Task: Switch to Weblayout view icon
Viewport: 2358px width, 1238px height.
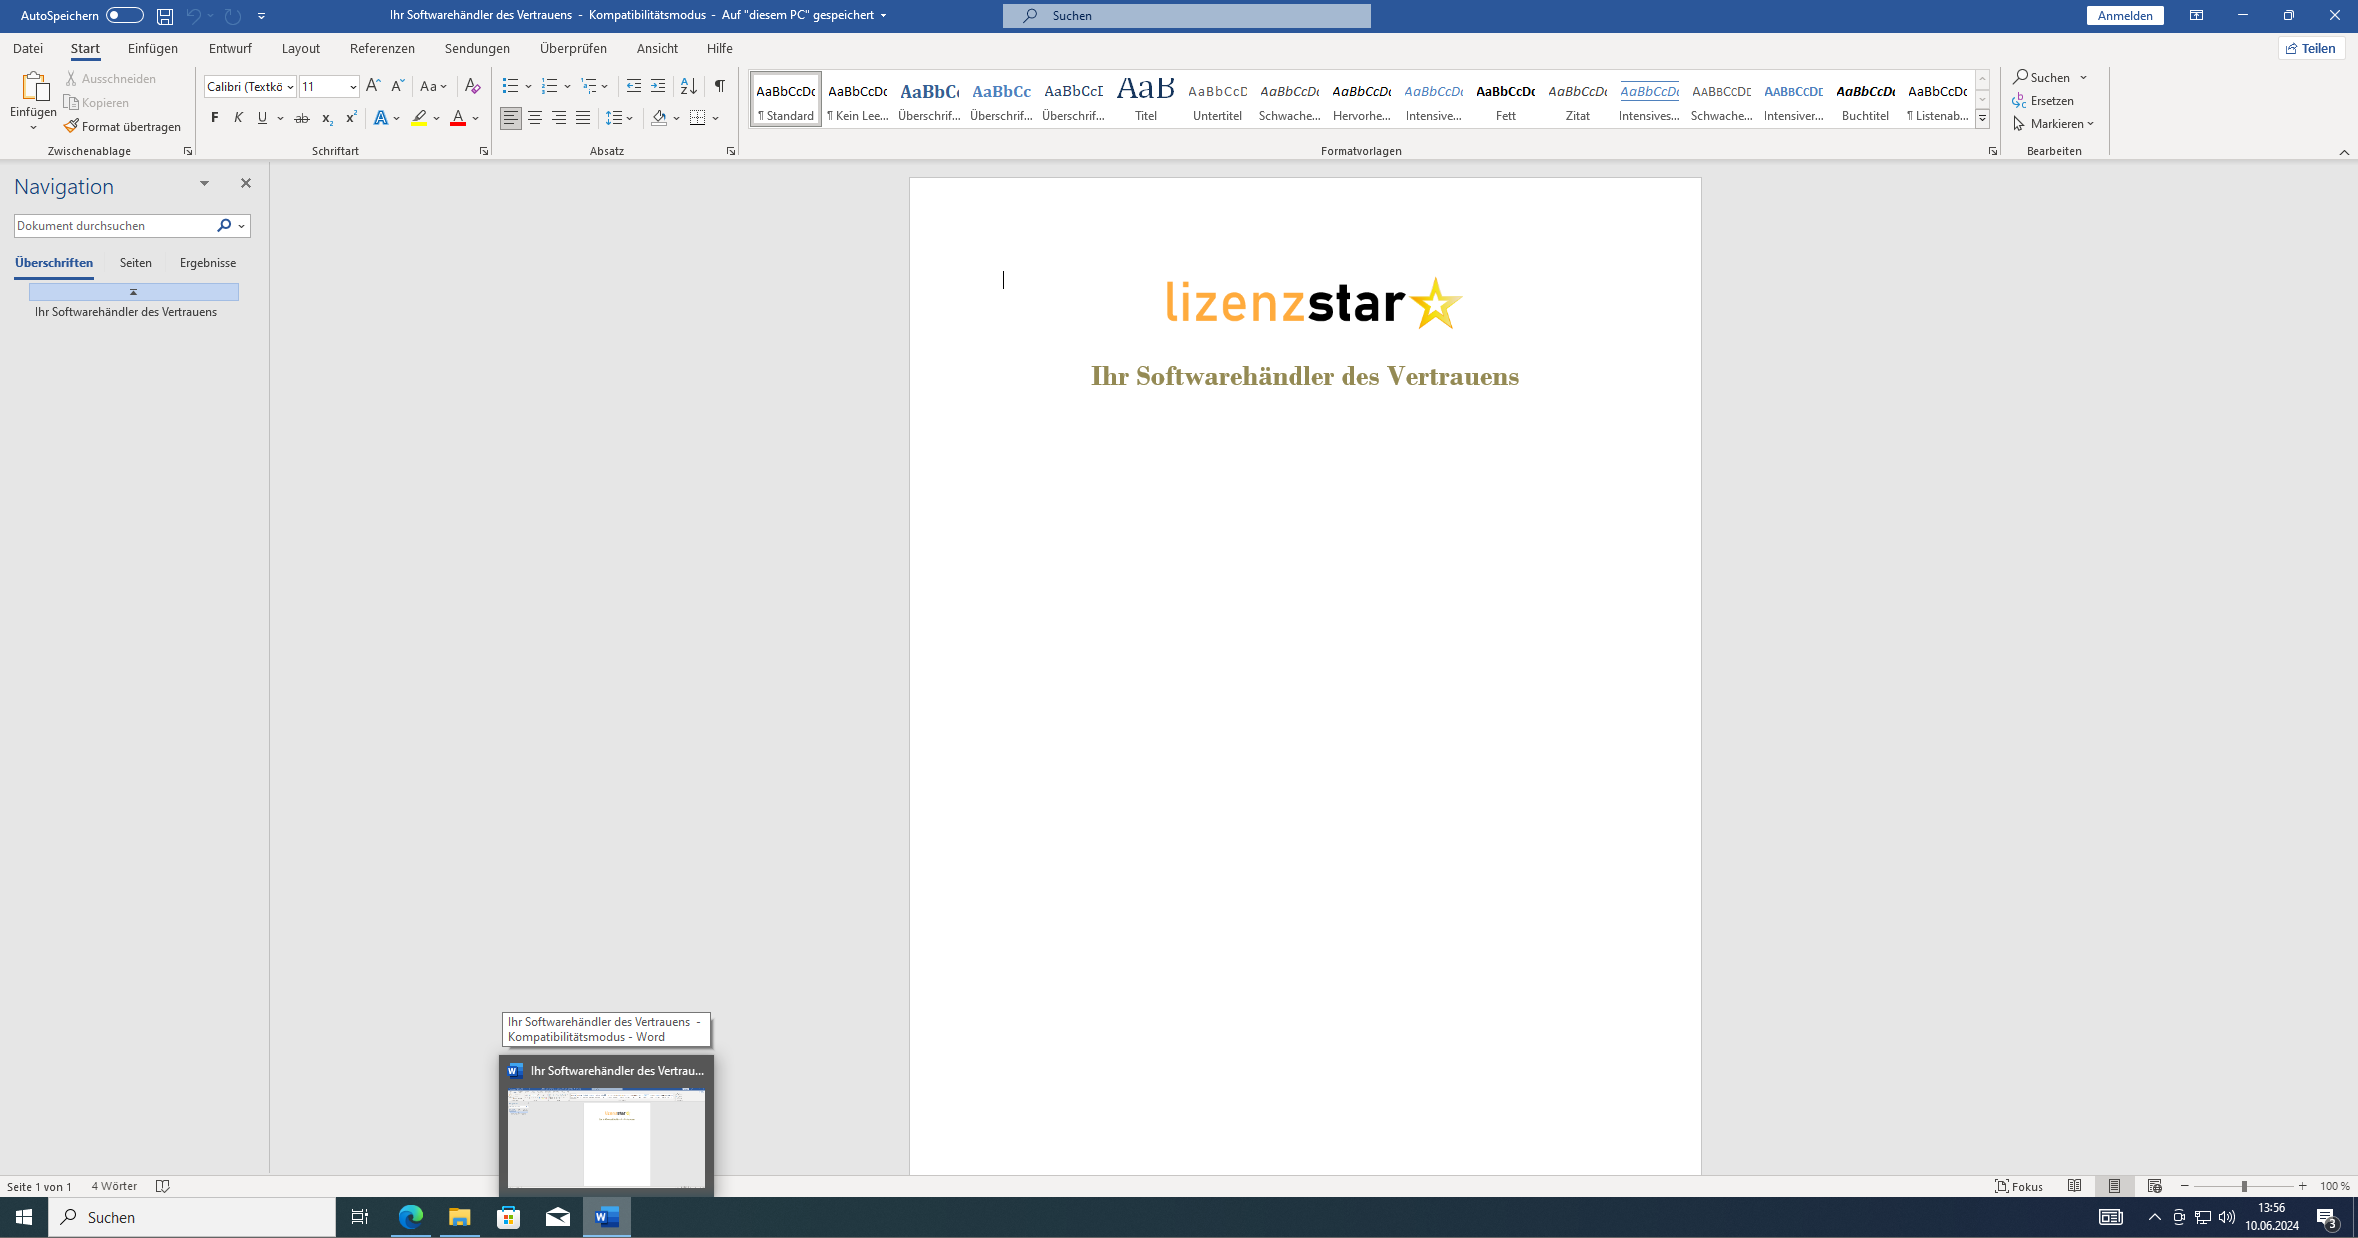Action: [2155, 1186]
